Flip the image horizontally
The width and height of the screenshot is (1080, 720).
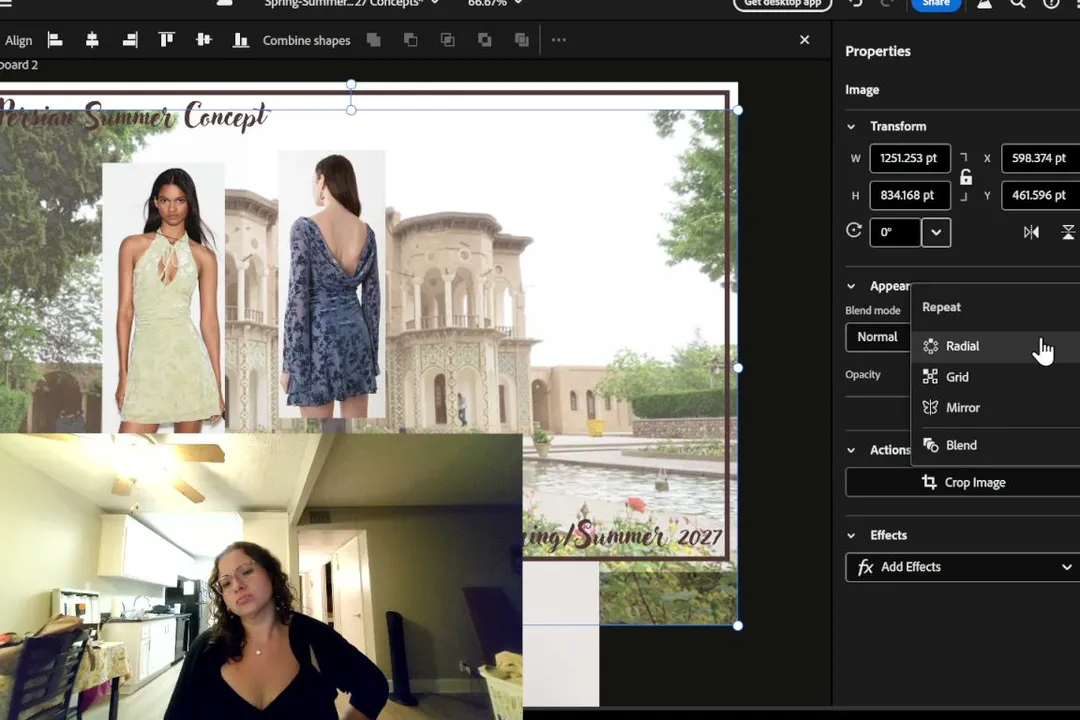(x=1031, y=232)
